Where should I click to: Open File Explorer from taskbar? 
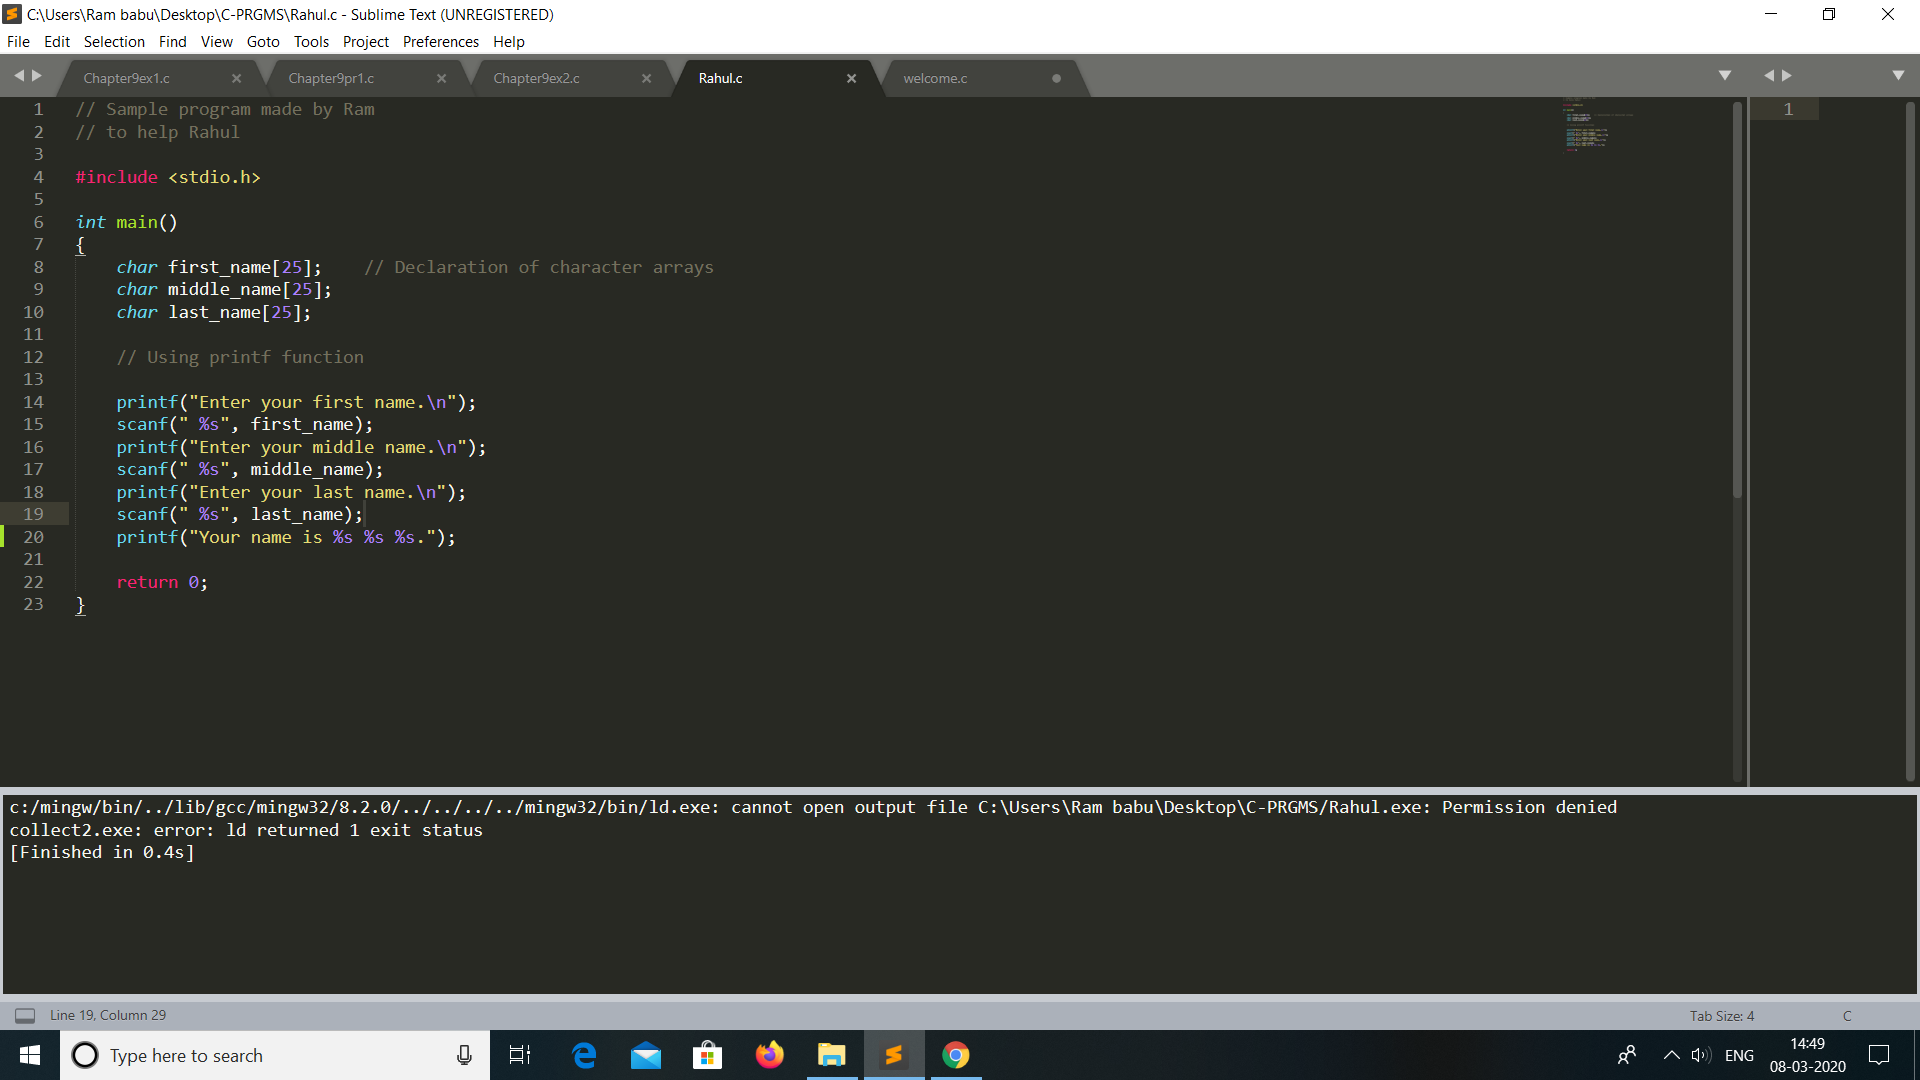click(832, 1055)
